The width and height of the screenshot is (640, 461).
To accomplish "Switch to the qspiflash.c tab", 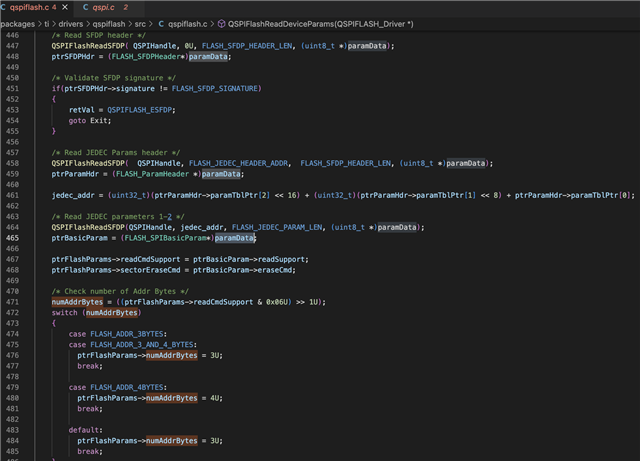I will (33, 7).
